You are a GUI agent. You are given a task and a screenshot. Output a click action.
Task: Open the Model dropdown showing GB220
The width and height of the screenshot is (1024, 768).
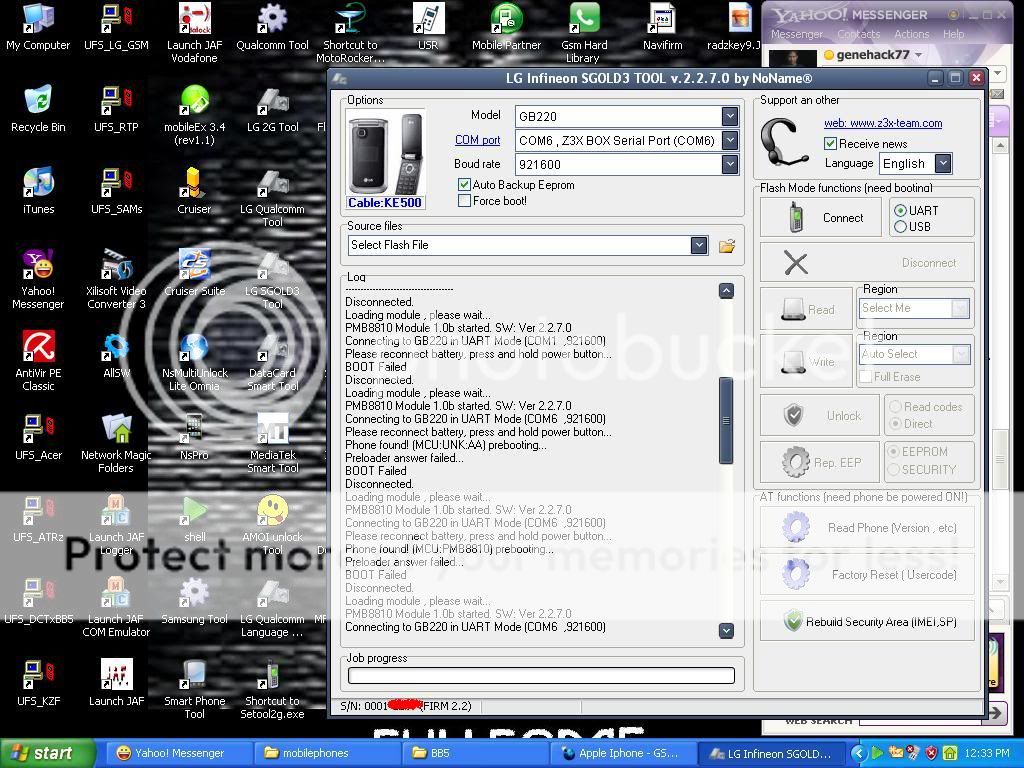(x=730, y=116)
